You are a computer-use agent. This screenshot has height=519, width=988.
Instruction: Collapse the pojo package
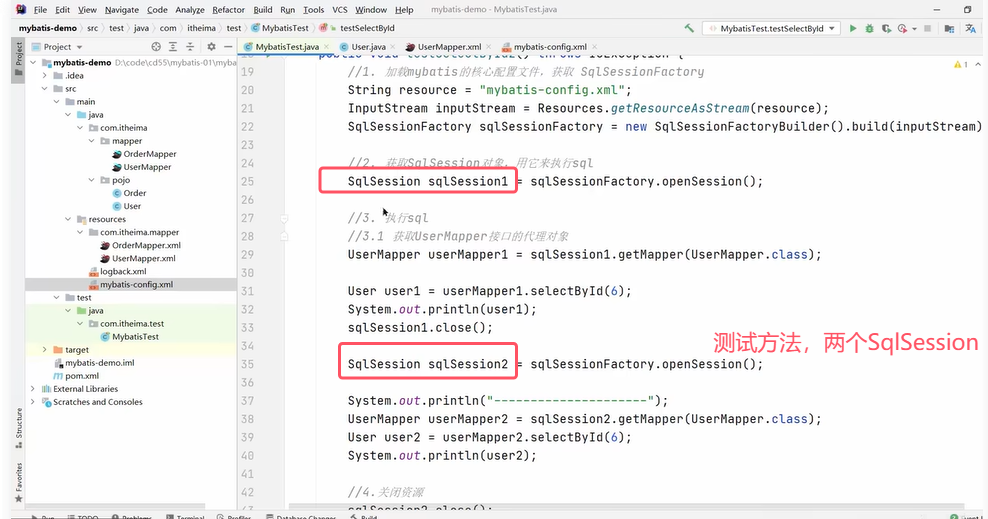91,180
